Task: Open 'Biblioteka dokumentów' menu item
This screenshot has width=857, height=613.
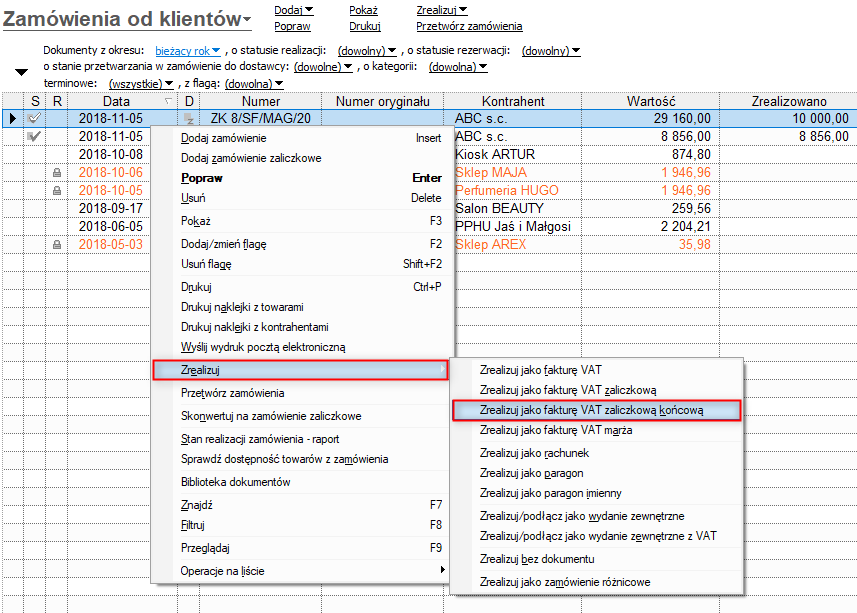Action: 301,482
